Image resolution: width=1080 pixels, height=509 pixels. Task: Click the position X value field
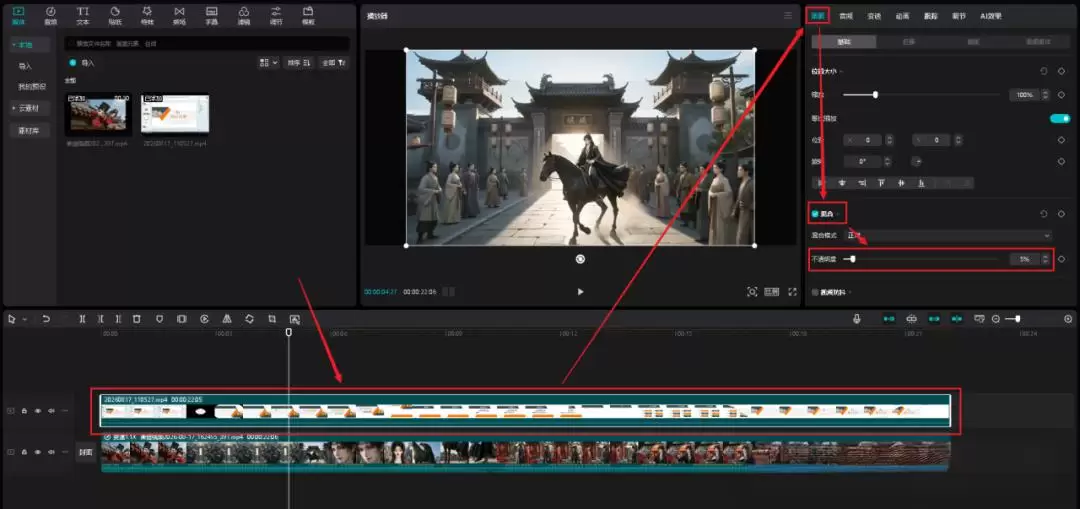864,141
